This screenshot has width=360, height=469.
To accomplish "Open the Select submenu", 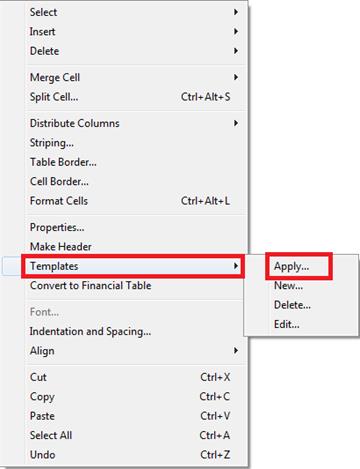I will point(133,12).
